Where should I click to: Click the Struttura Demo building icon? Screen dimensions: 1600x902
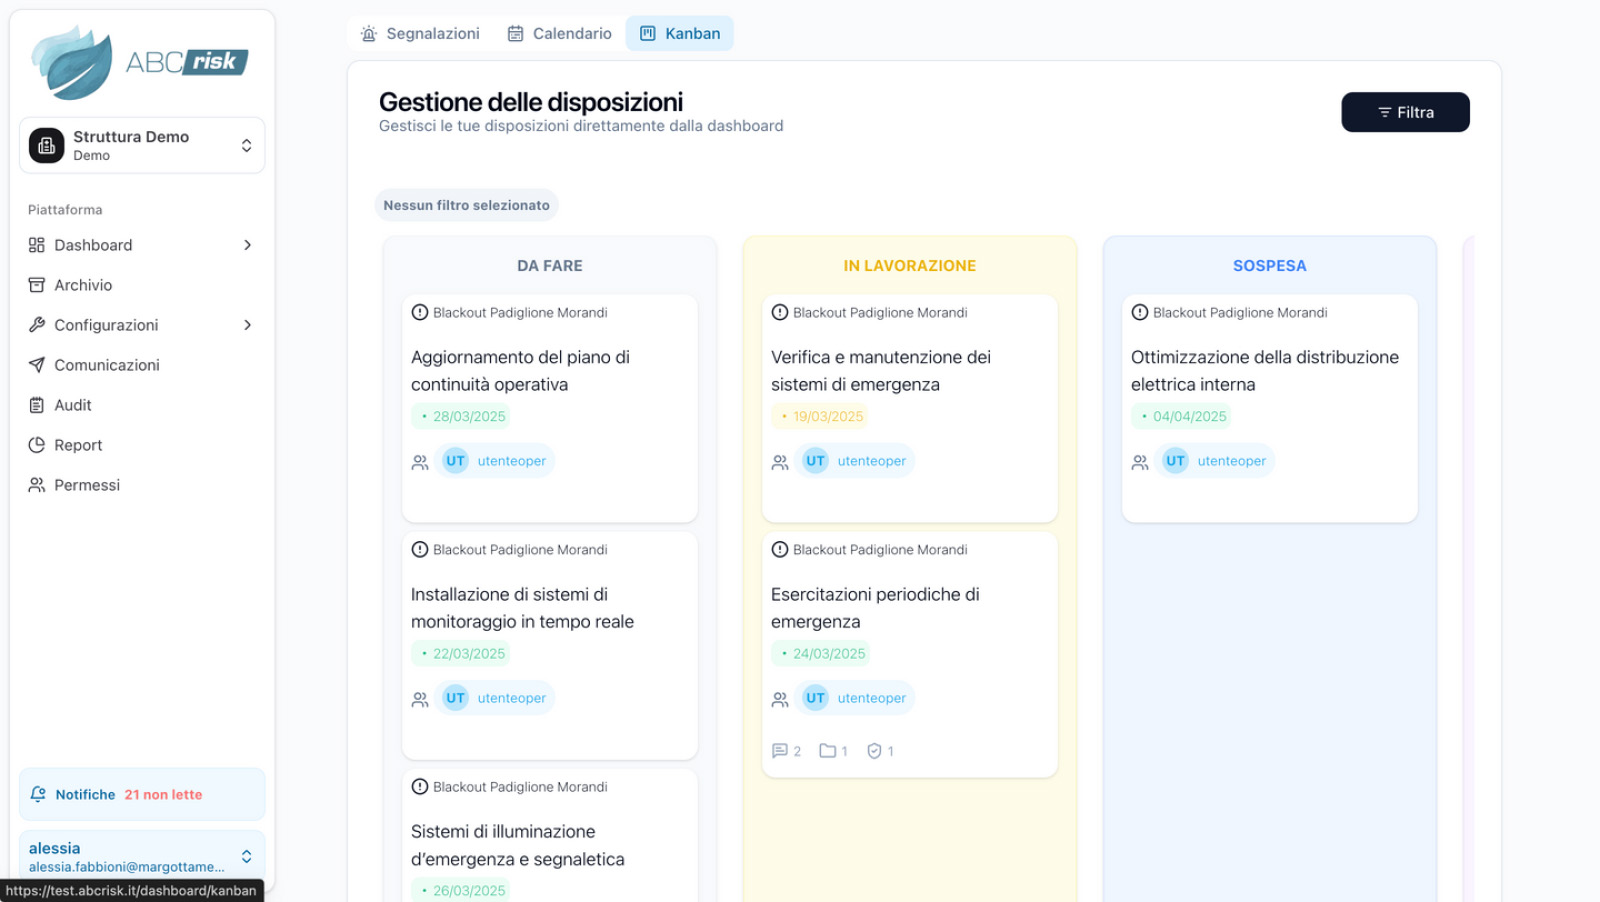[46, 146]
